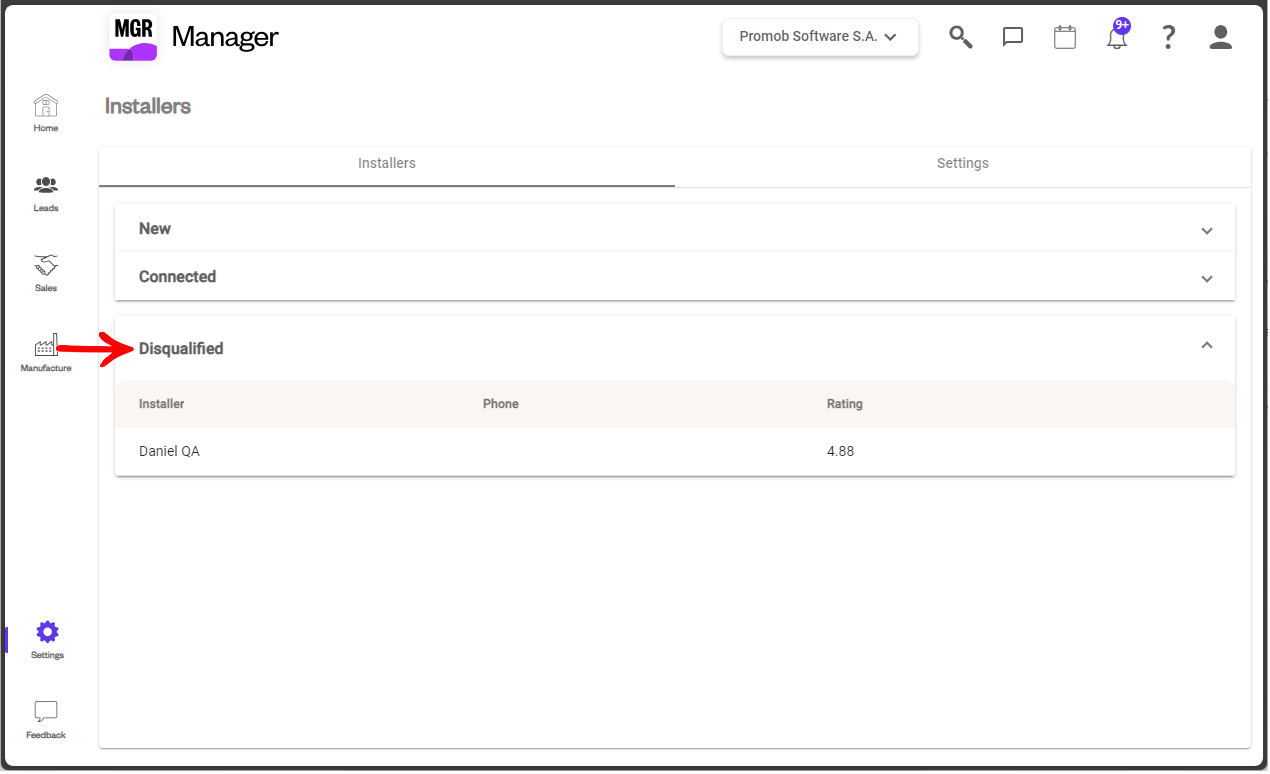The image size is (1270, 774).
Task: Expand the Connected section chevron
Action: tap(1207, 279)
